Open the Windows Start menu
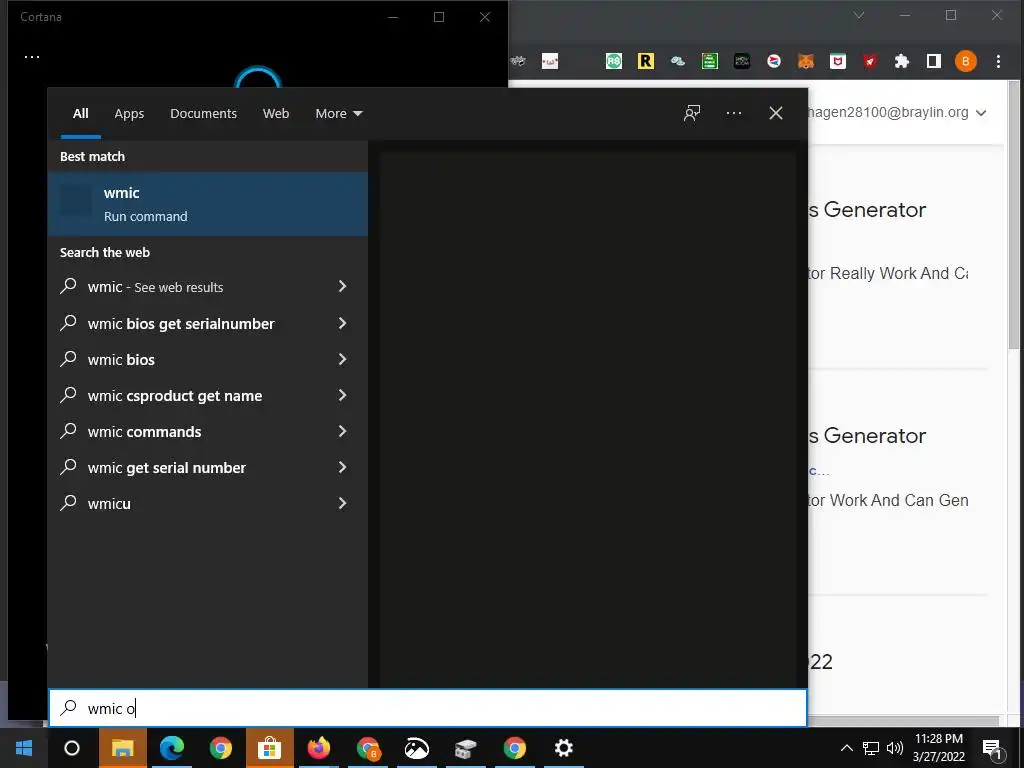 click(x=24, y=748)
